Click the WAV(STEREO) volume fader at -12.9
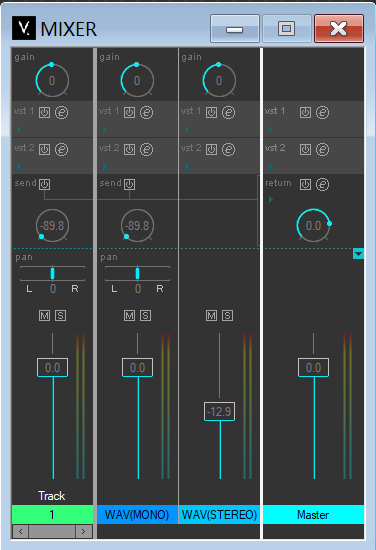This screenshot has width=376, height=550. coord(220,411)
